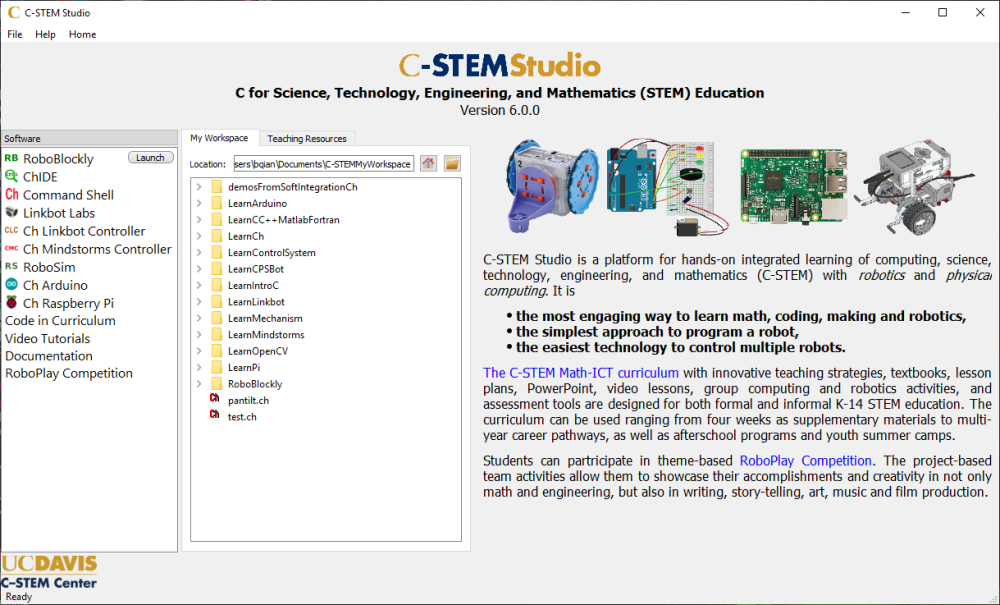Click the C-STEM Studio title bar logo
The width and height of the screenshot is (1000, 605).
pyautogui.click(x=13, y=12)
